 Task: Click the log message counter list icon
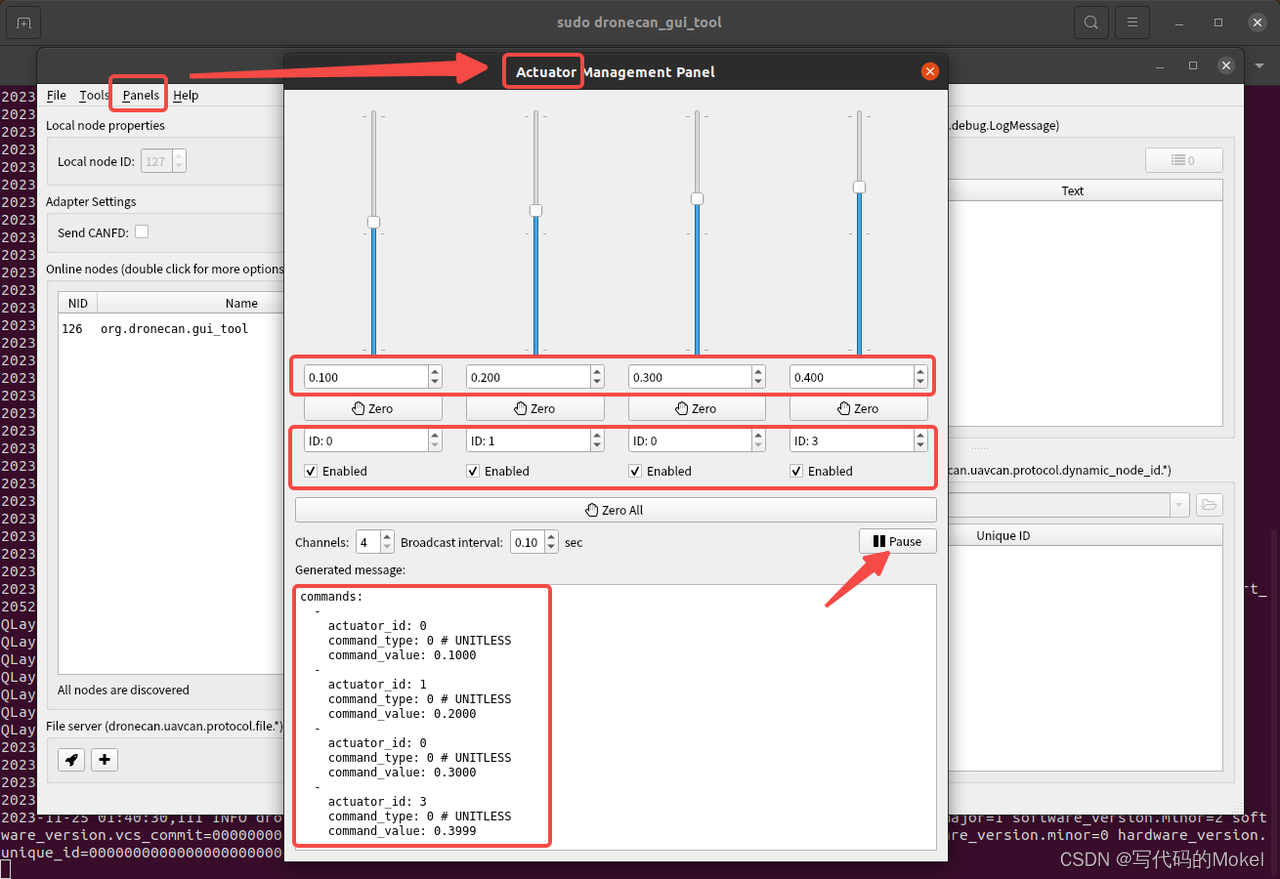click(1184, 160)
